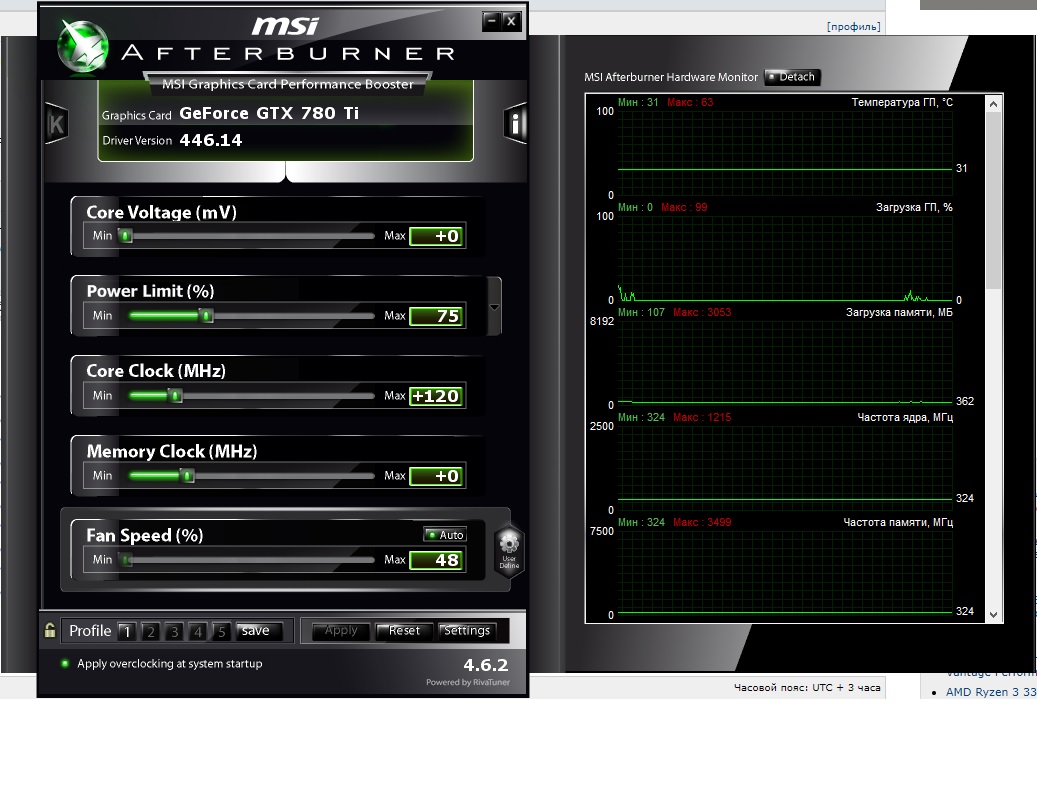Select Profile slot 2
The height and width of the screenshot is (792, 1037).
pos(151,631)
